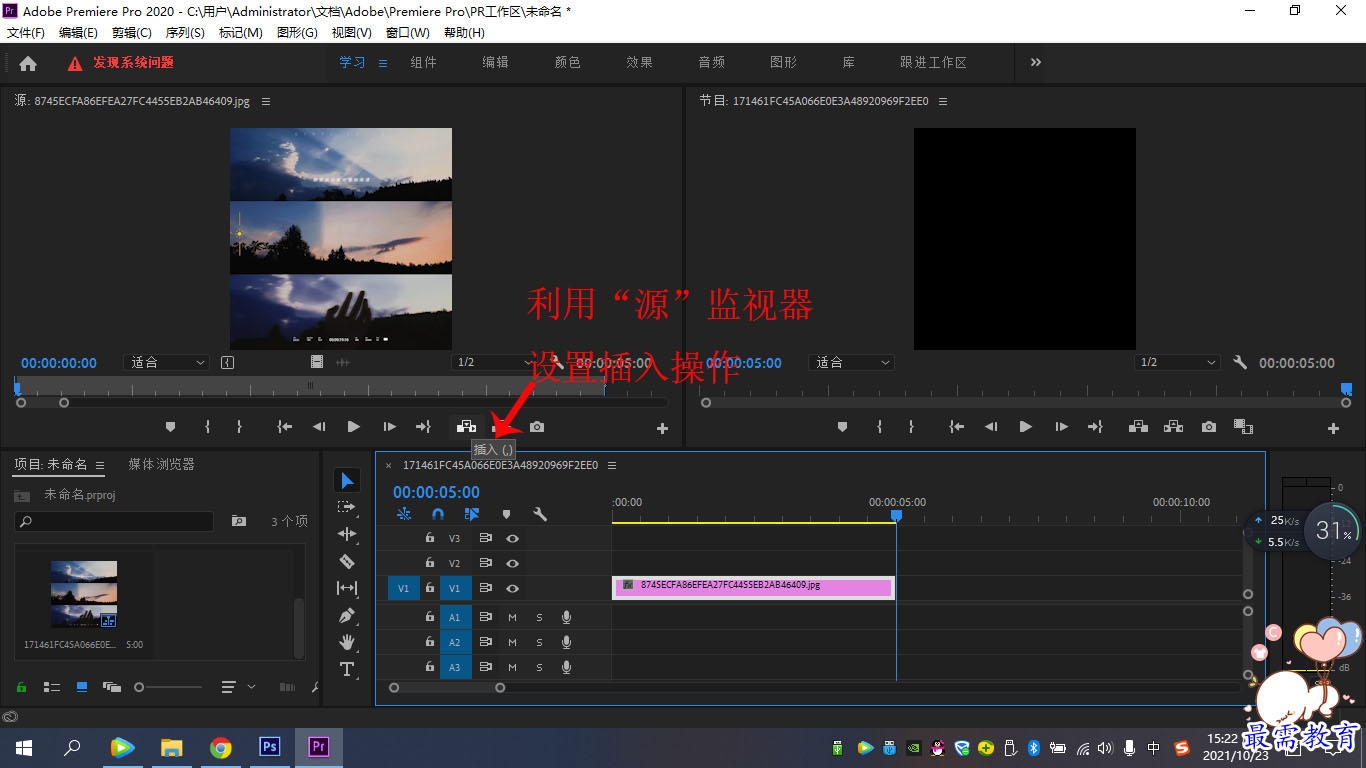Click the Insert button in Source monitor
This screenshot has width=1366, height=768.
467,427
